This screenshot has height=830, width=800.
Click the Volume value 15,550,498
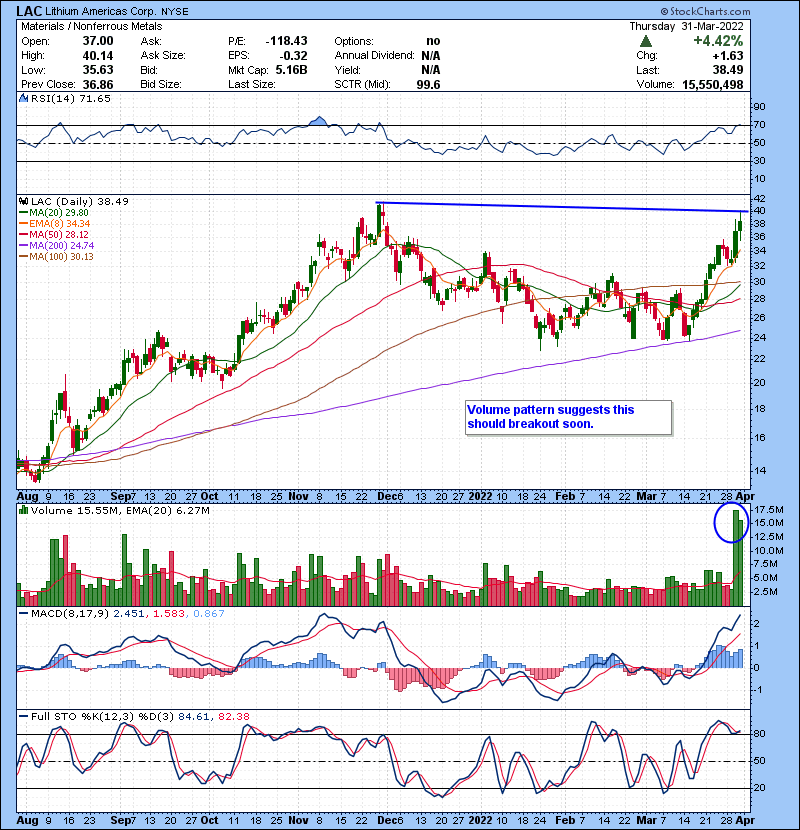pos(713,84)
